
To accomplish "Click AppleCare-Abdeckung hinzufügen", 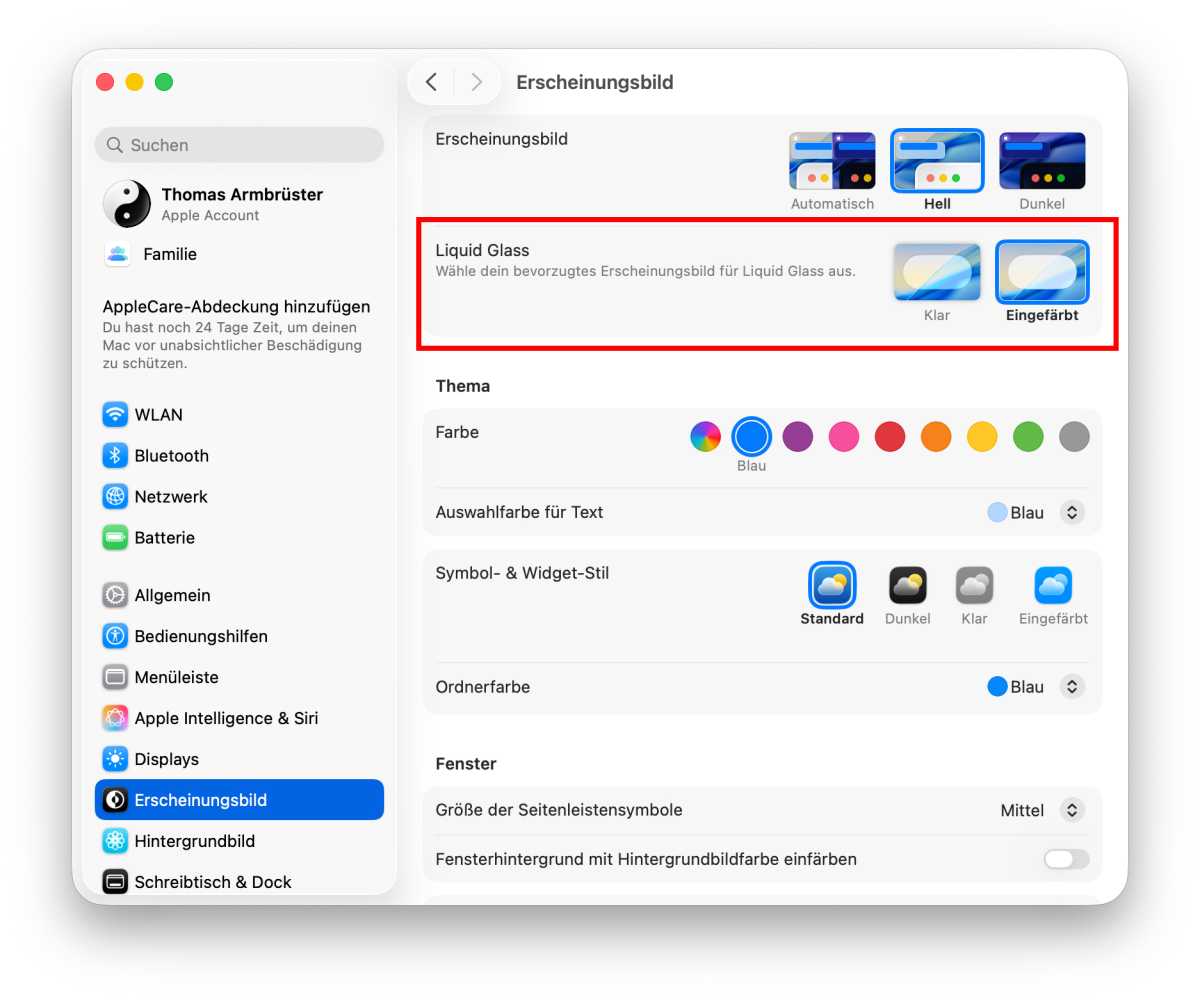I will (239, 306).
